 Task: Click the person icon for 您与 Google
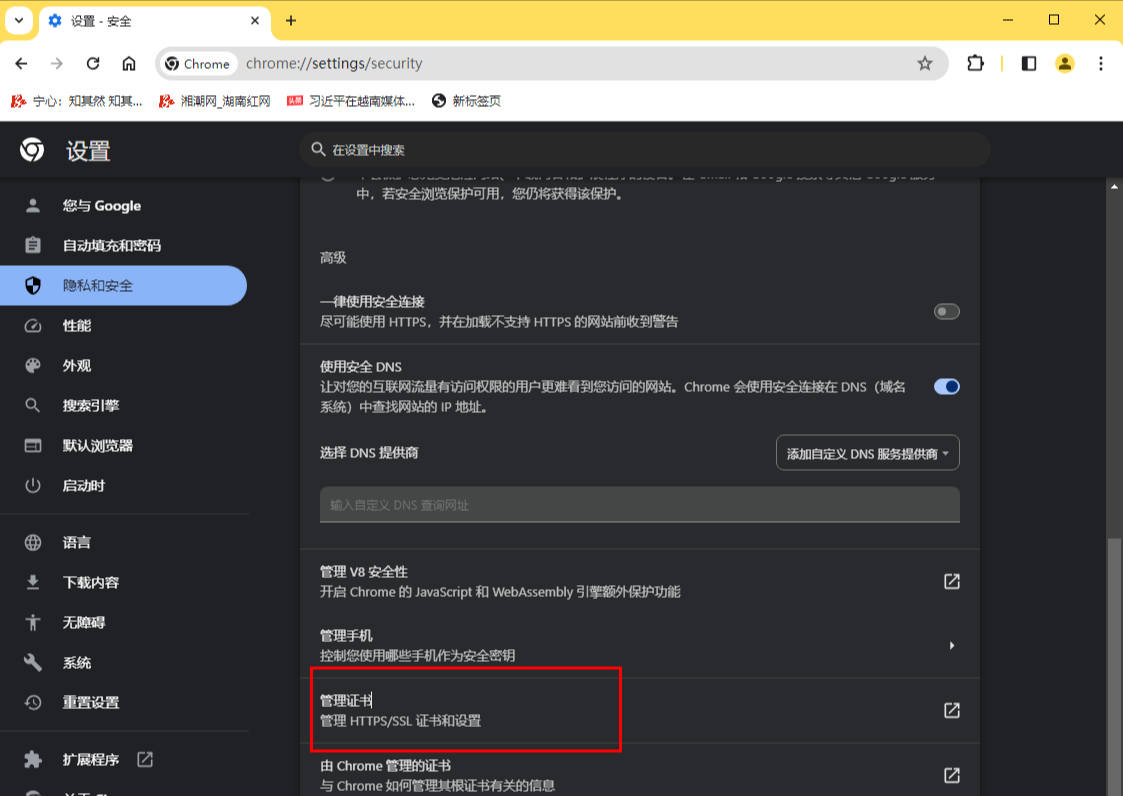pyautogui.click(x=33, y=206)
